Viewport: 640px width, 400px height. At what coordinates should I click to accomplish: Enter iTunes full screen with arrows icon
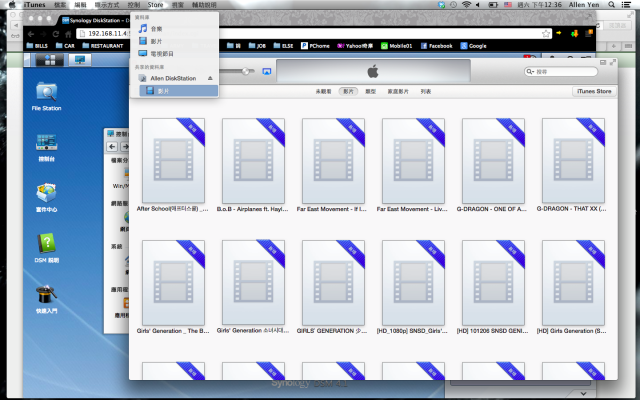(x=612, y=62)
